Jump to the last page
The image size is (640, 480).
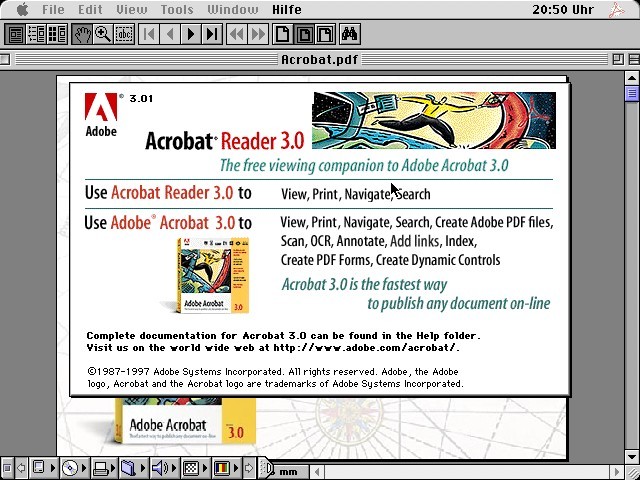coord(212,35)
